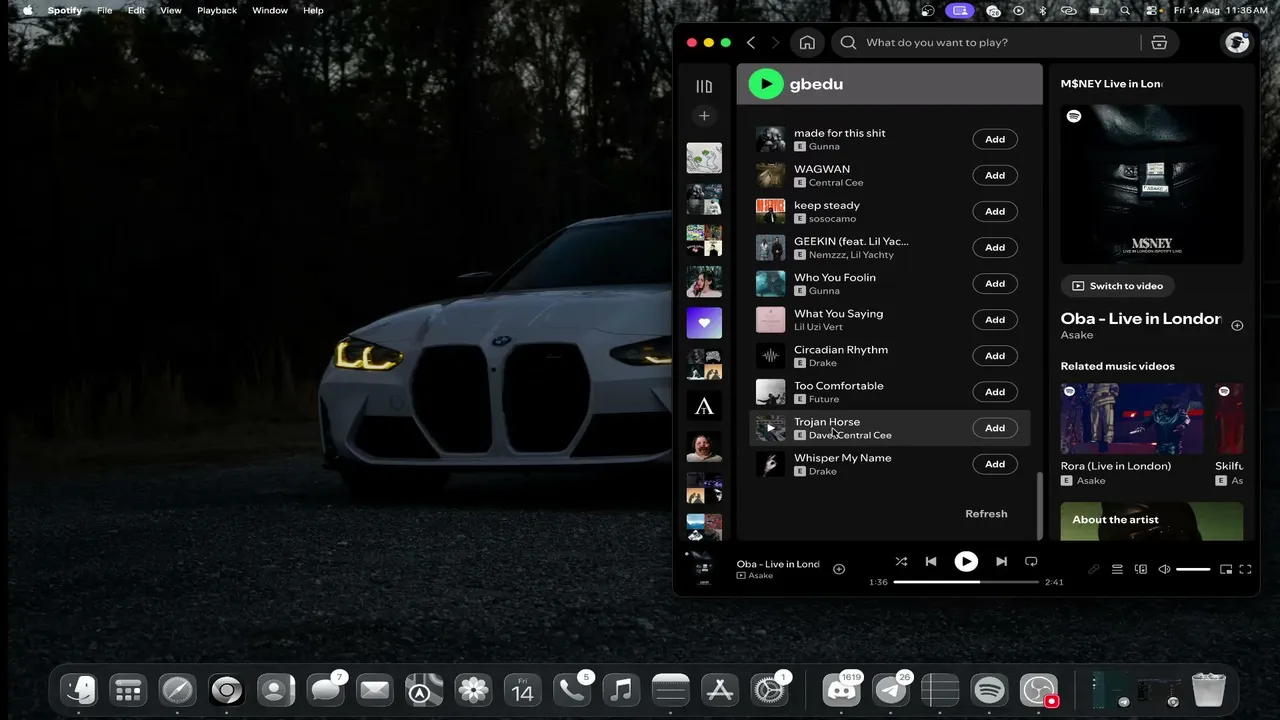Add 'keep steady' to the playlist

tap(995, 212)
